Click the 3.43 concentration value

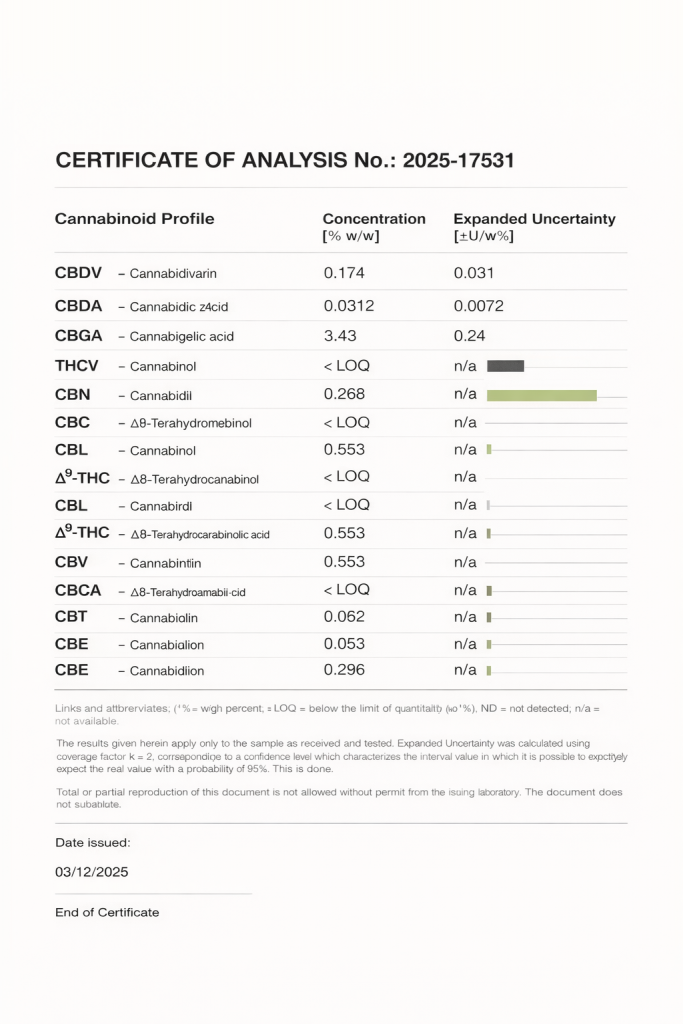tap(340, 336)
